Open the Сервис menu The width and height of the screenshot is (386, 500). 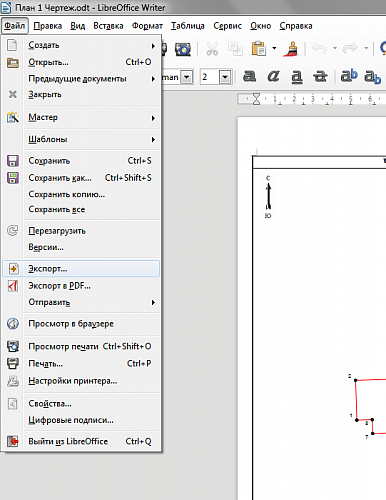(x=227, y=26)
